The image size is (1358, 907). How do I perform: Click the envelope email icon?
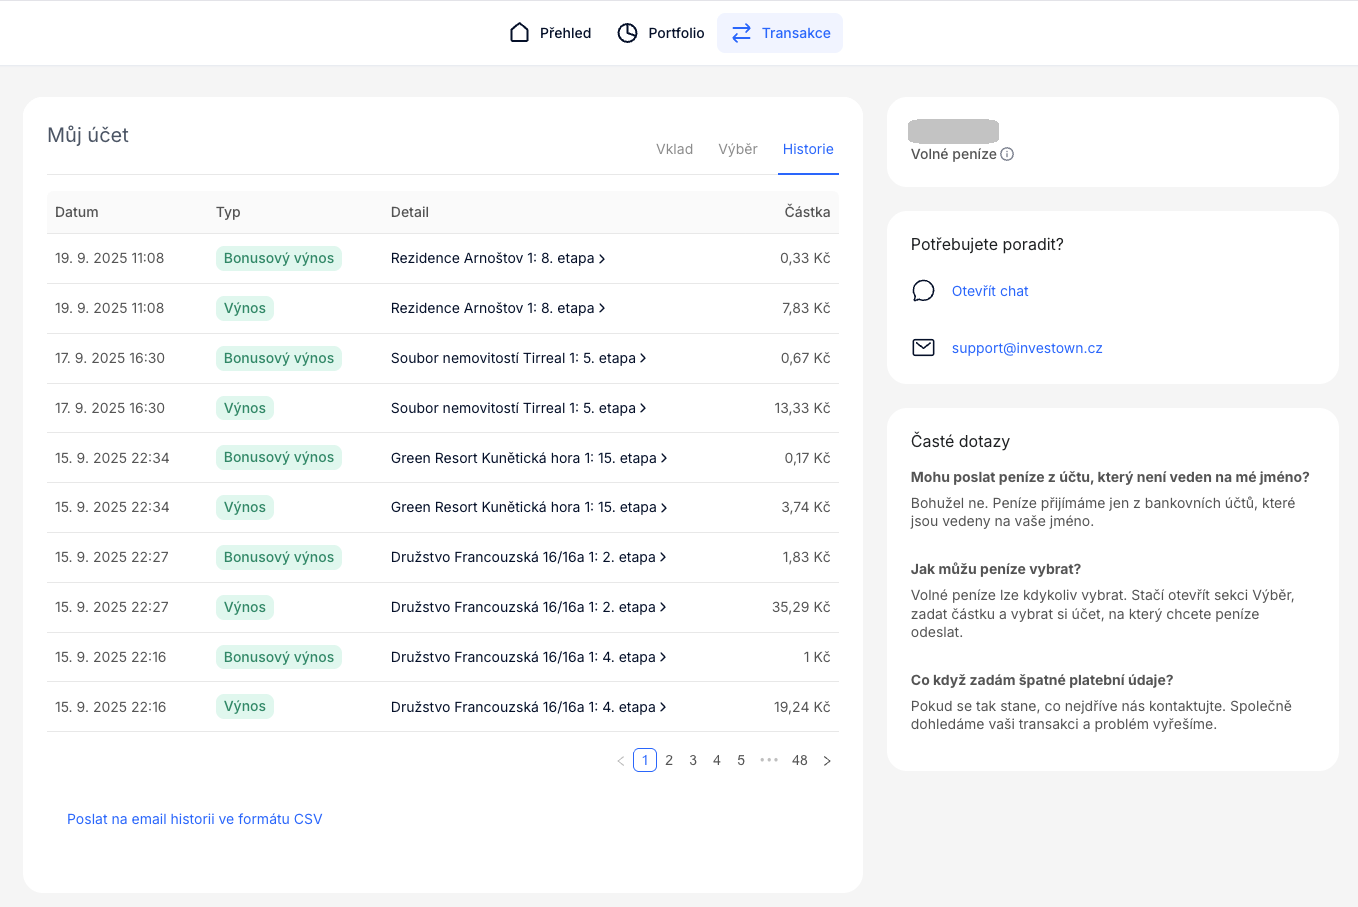pyautogui.click(x=923, y=348)
